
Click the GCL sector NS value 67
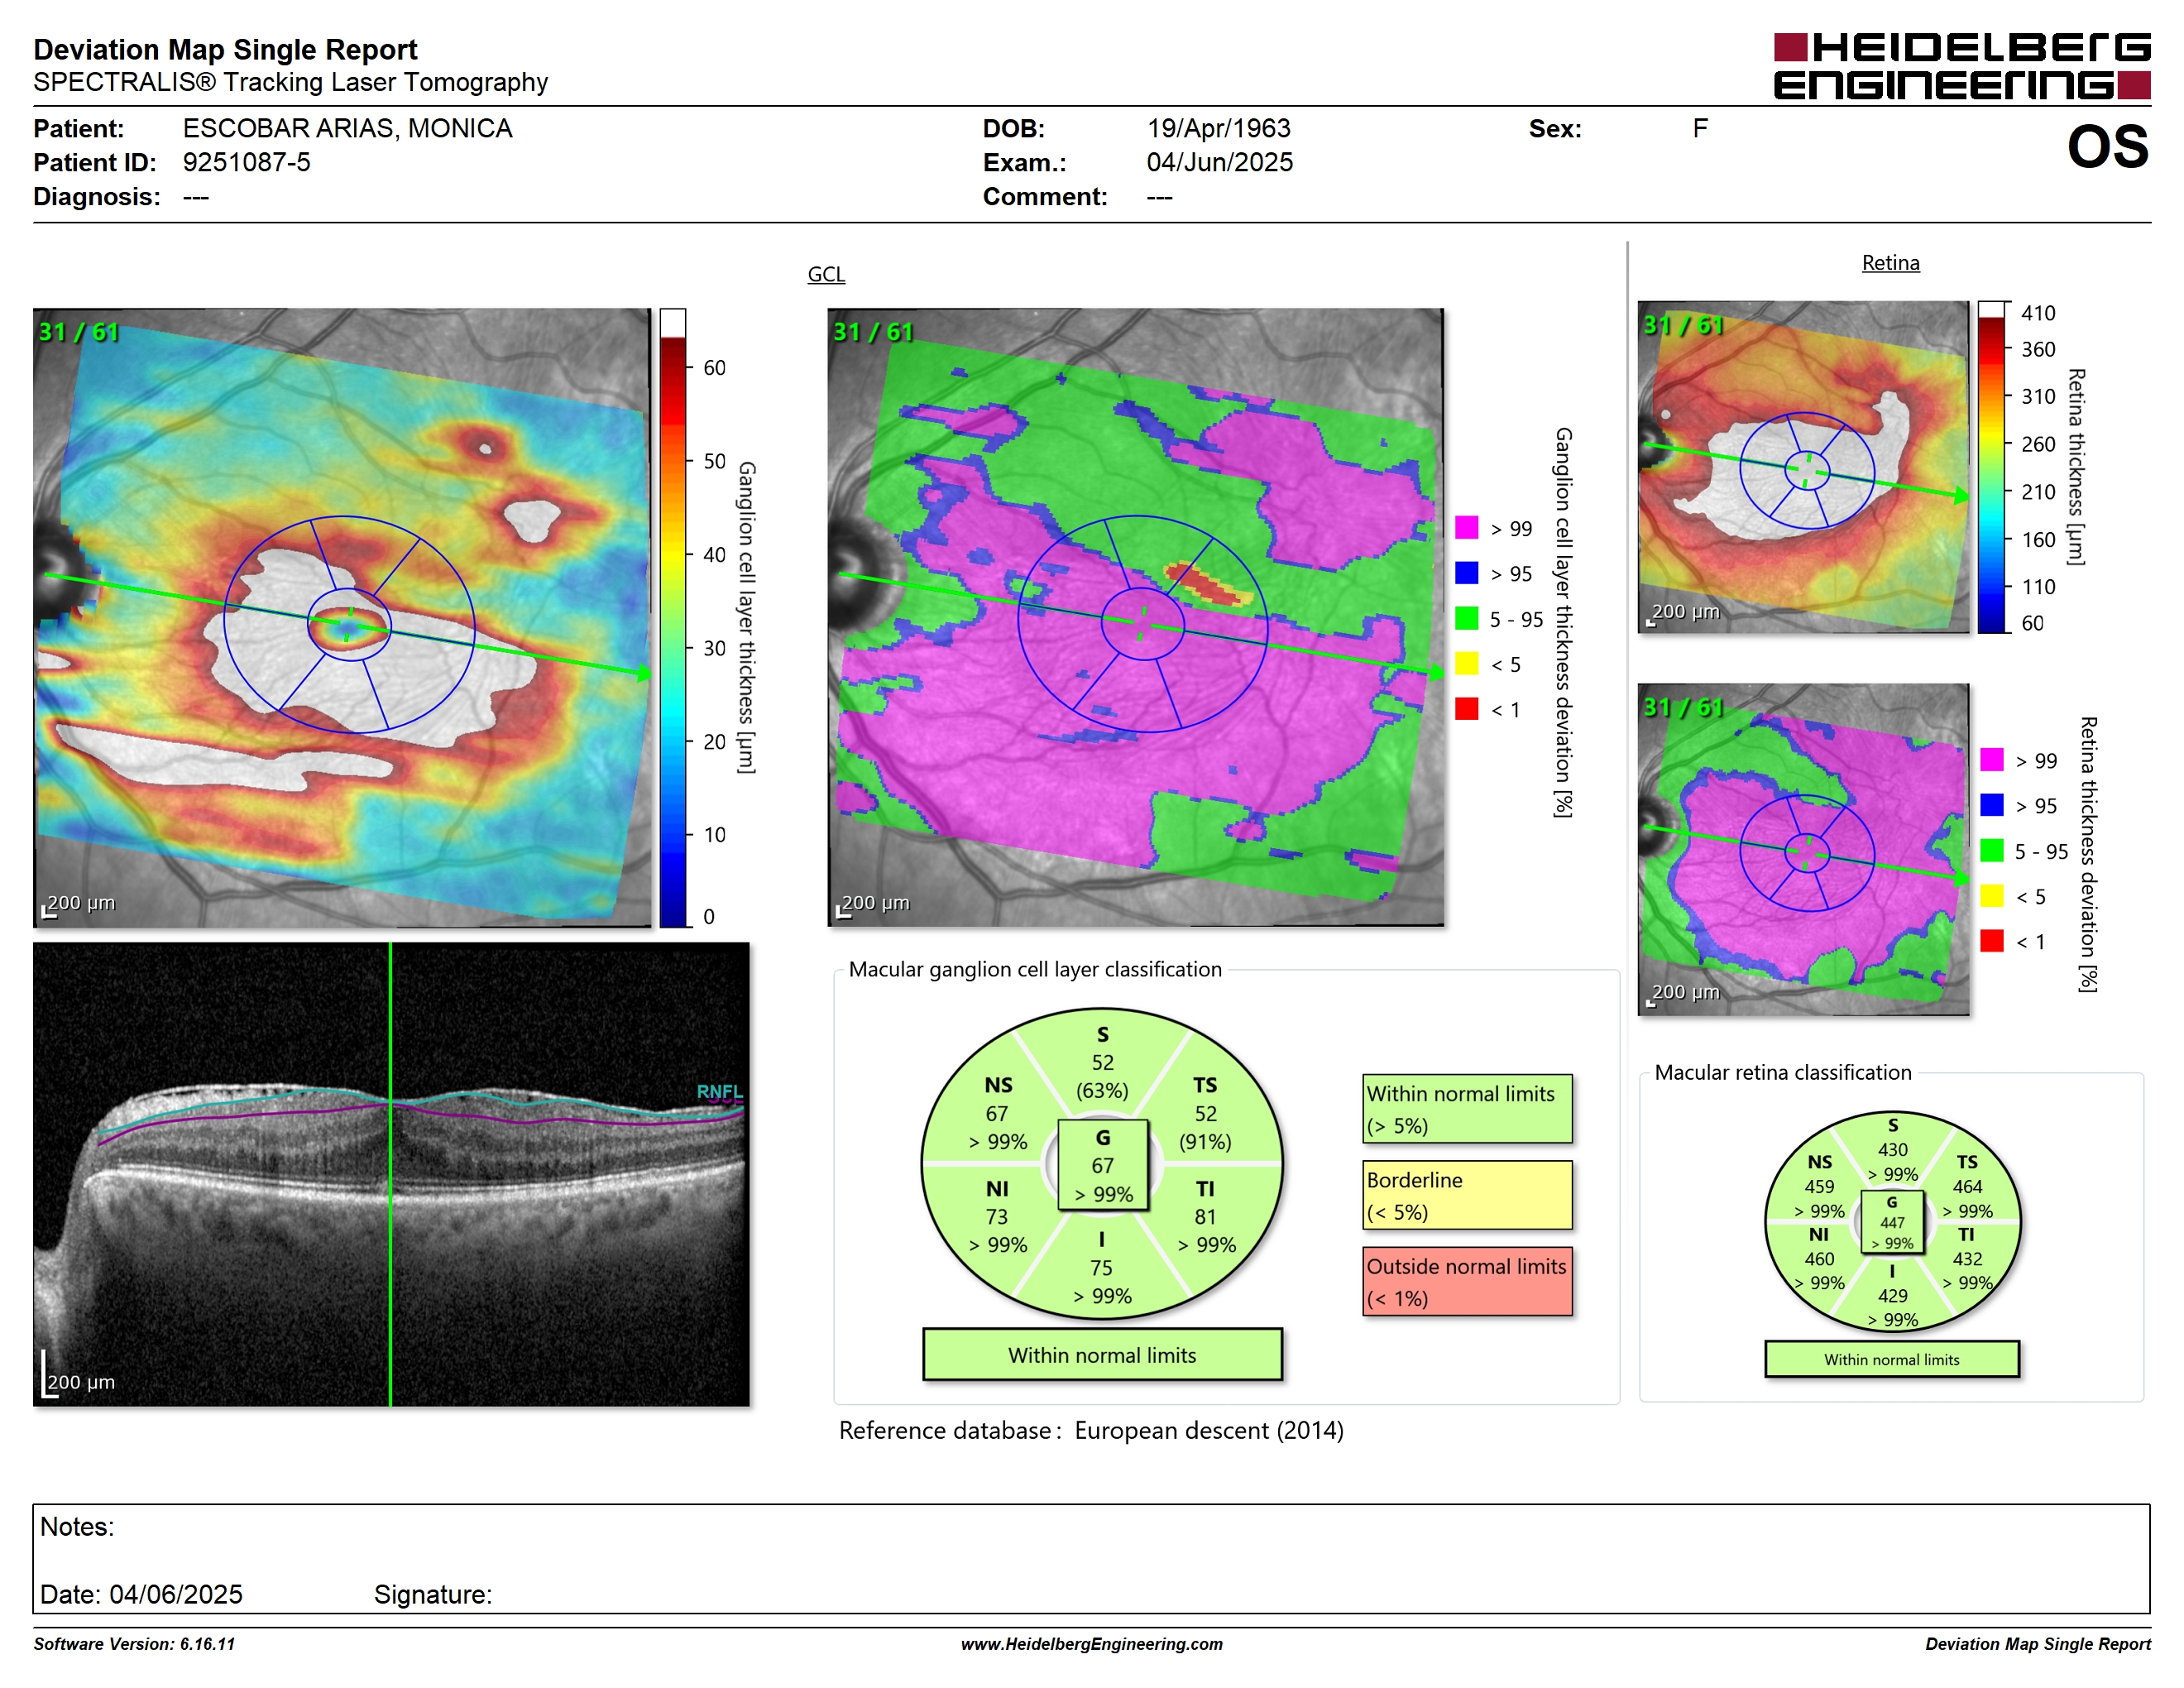tap(998, 1114)
